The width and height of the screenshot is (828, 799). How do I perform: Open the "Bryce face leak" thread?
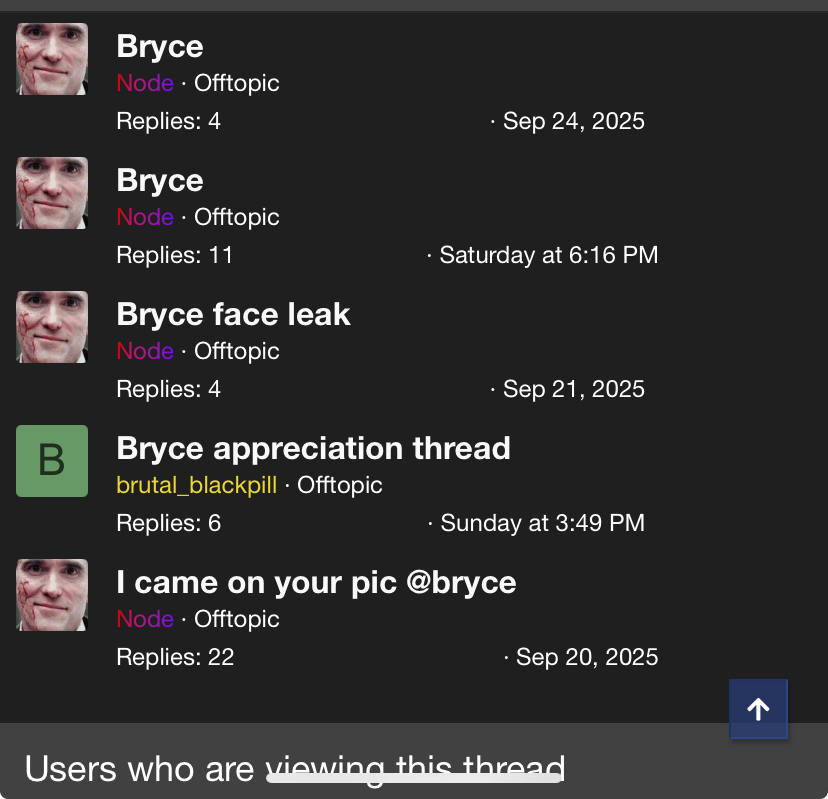pos(233,315)
